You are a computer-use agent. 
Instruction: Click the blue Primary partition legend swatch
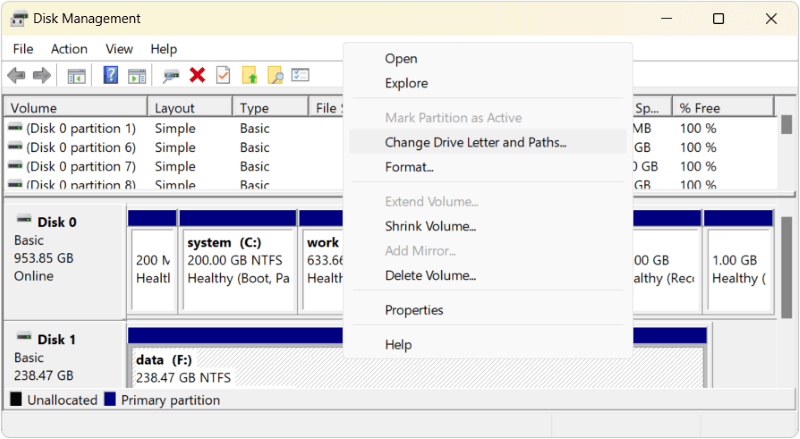point(110,399)
